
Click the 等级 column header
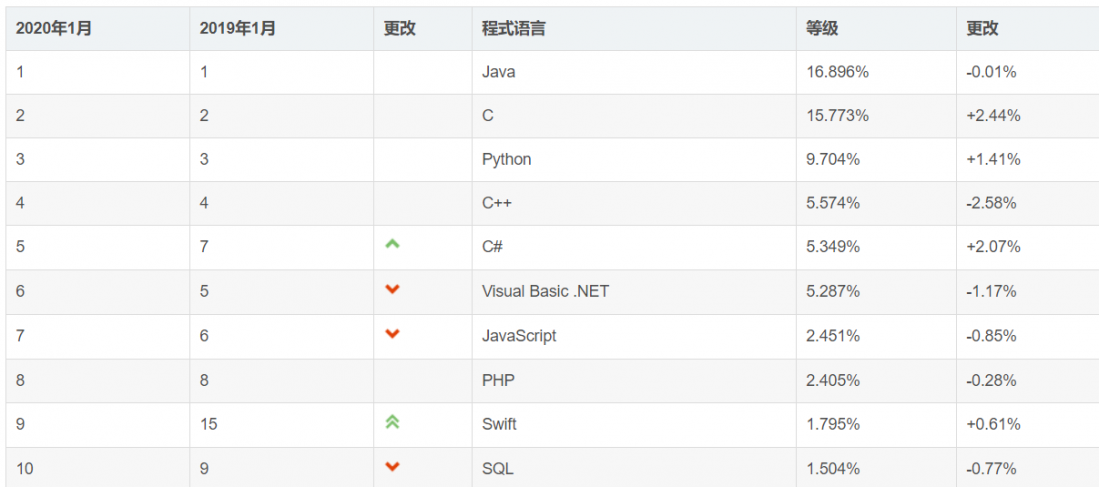[822, 28]
